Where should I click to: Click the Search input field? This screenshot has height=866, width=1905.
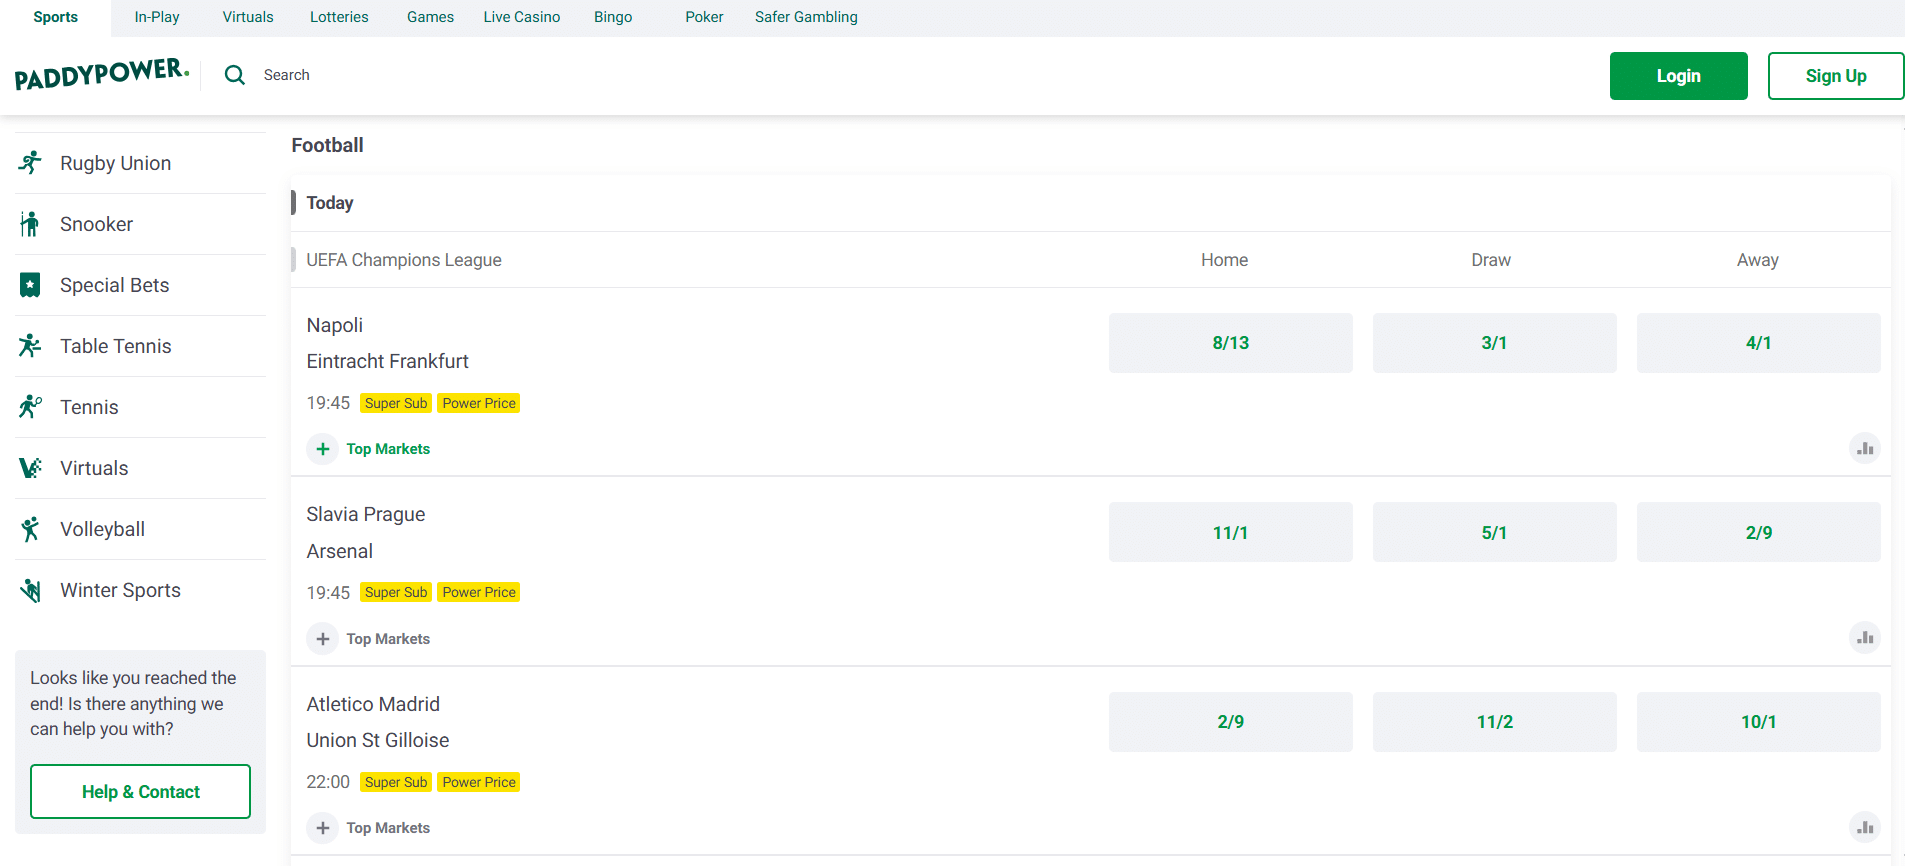[286, 75]
